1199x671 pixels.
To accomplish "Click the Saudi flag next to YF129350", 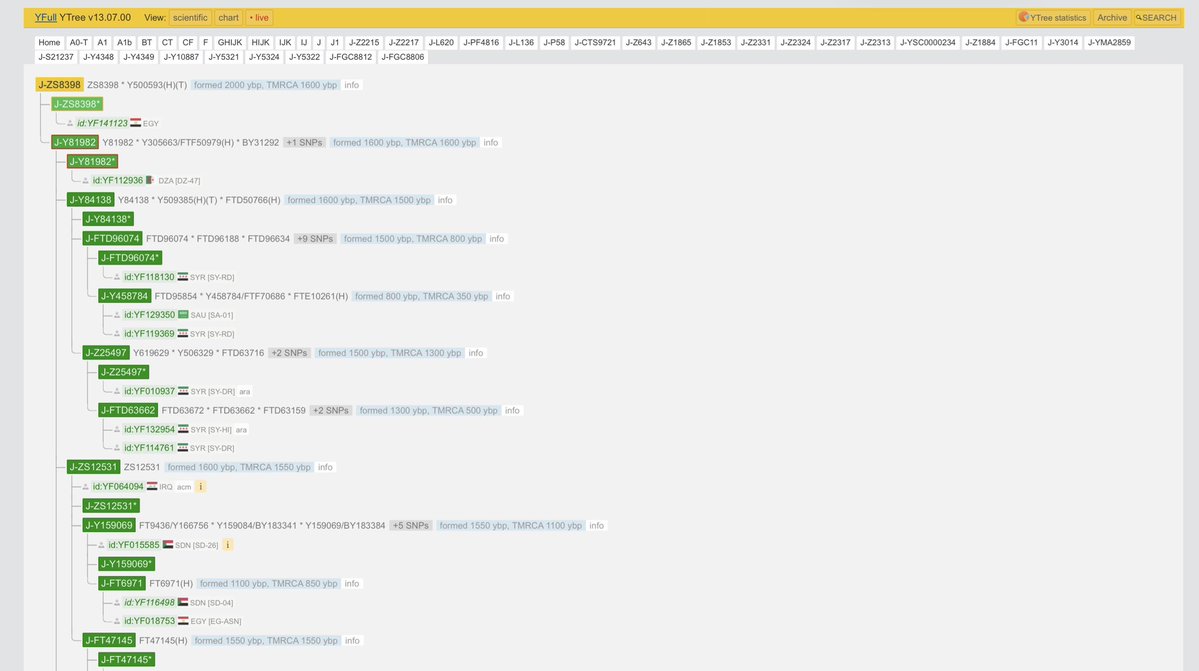I will 183,314.
